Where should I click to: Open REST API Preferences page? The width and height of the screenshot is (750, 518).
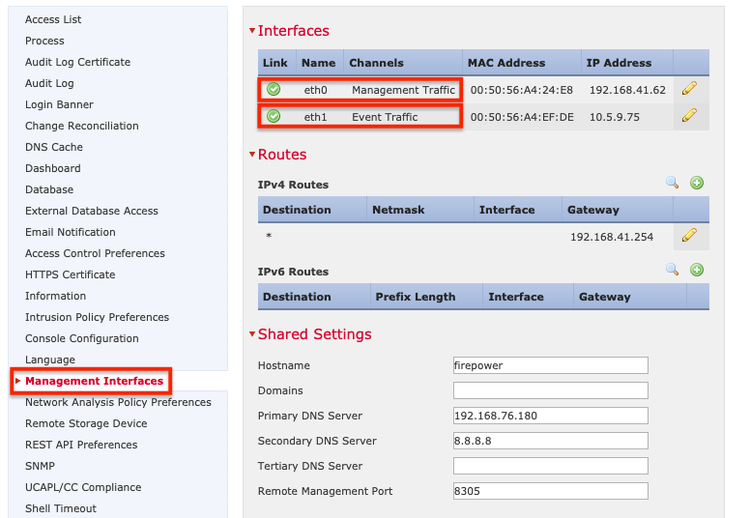point(81,445)
